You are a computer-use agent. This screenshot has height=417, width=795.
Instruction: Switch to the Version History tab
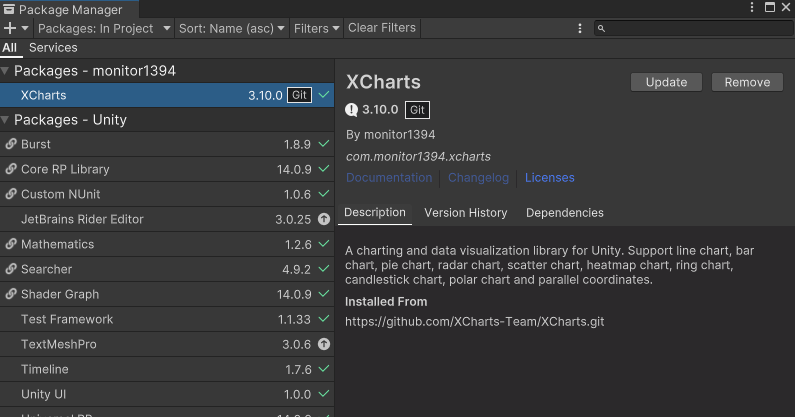(x=466, y=213)
